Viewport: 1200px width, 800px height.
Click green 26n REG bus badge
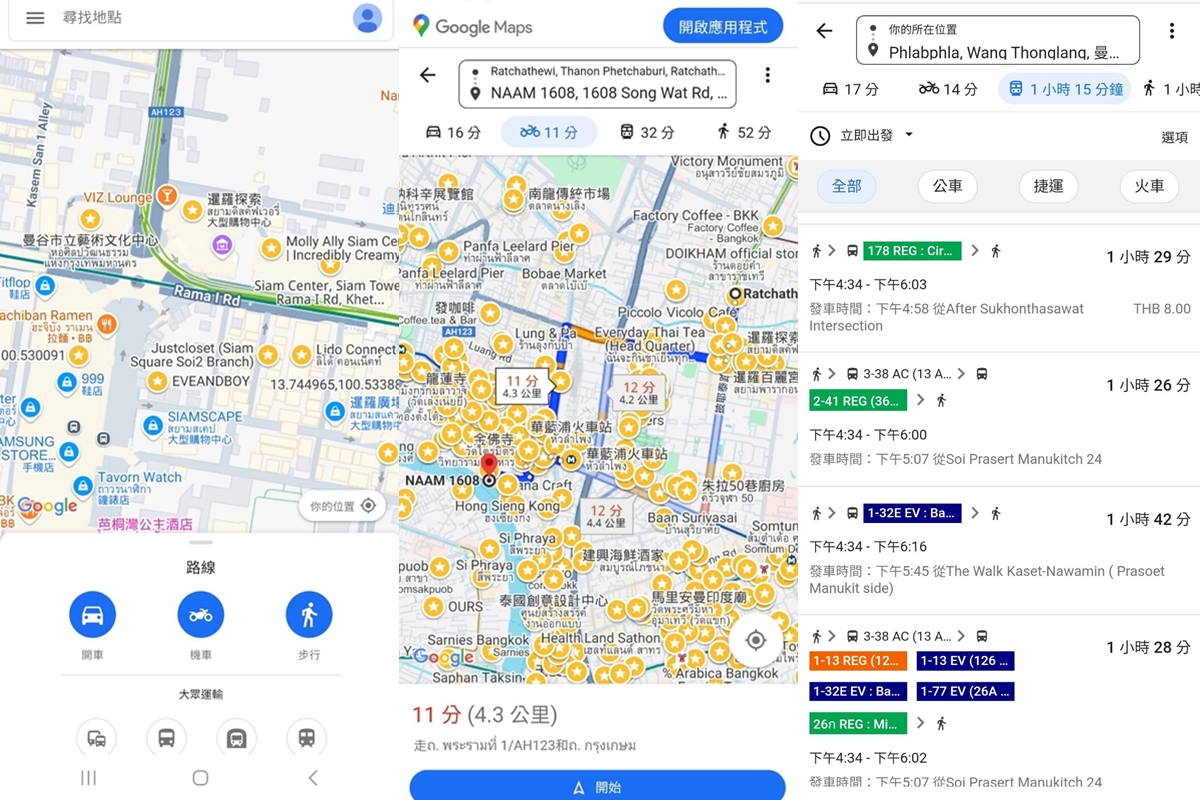pos(858,722)
